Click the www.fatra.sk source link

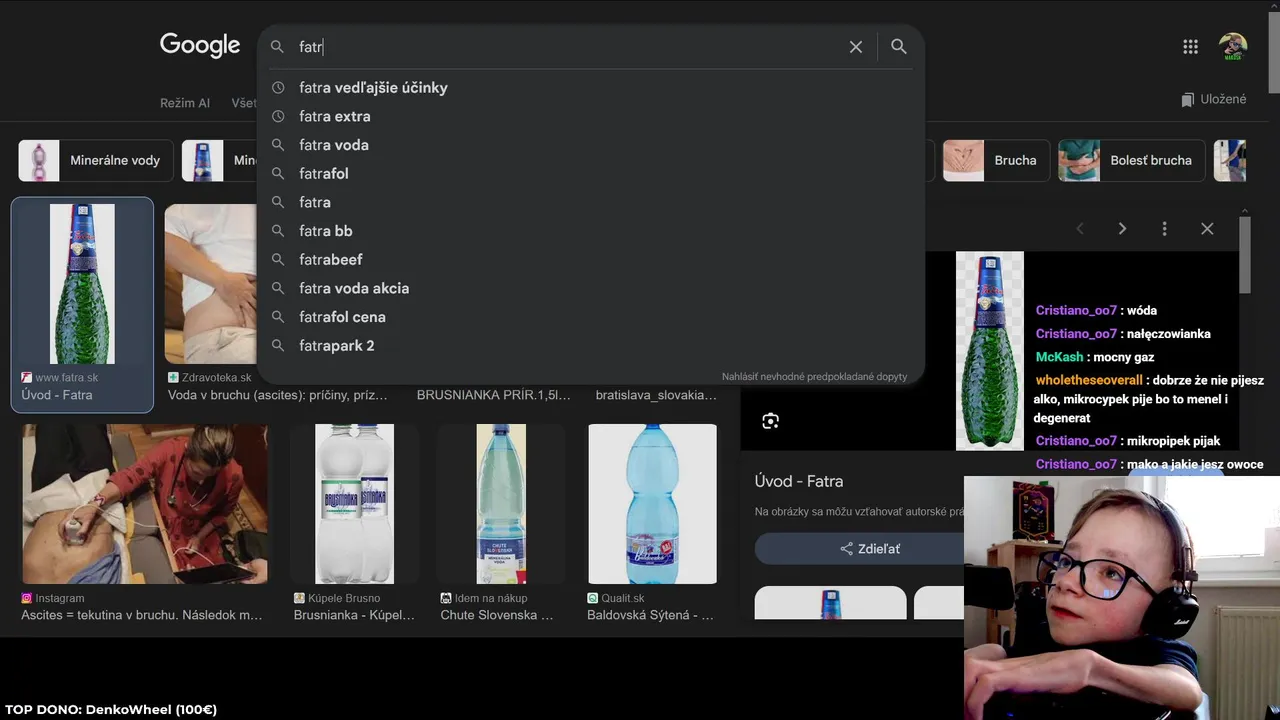point(66,378)
